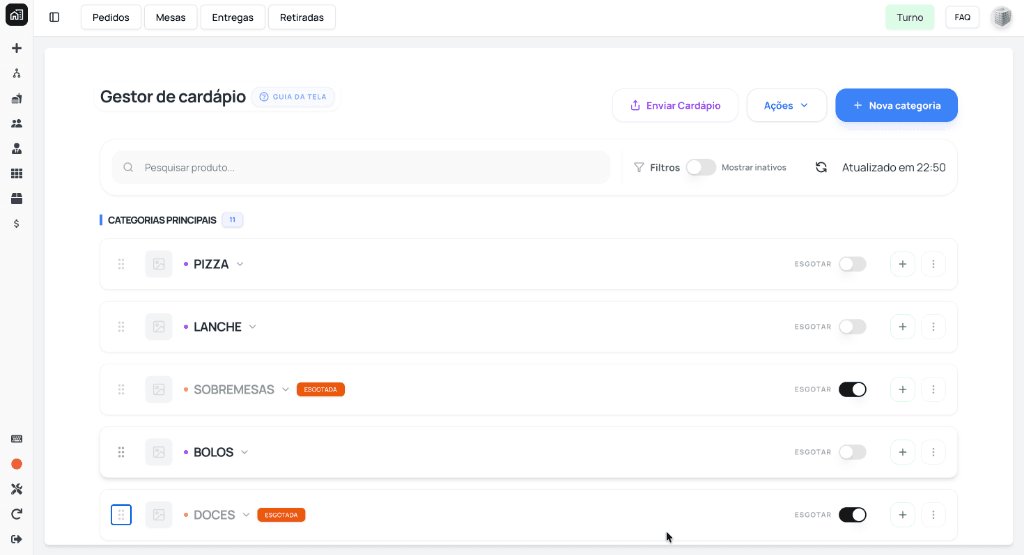Open BOLOS more options menu
The width and height of the screenshot is (1024, 555).
[x=933, y=452]
